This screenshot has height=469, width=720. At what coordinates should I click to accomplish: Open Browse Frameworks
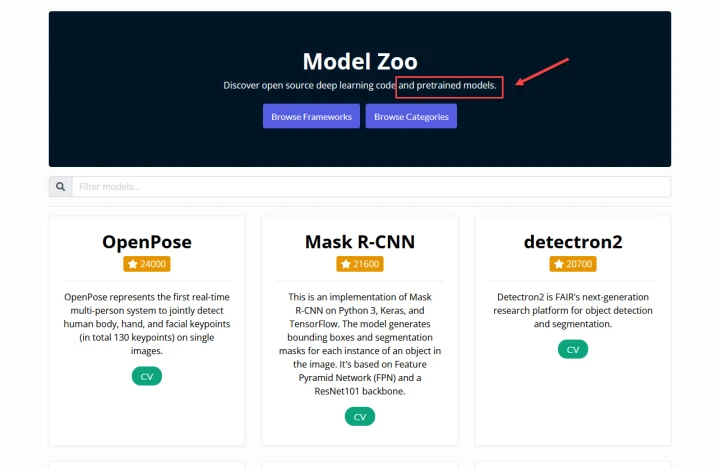pos(311,116)
